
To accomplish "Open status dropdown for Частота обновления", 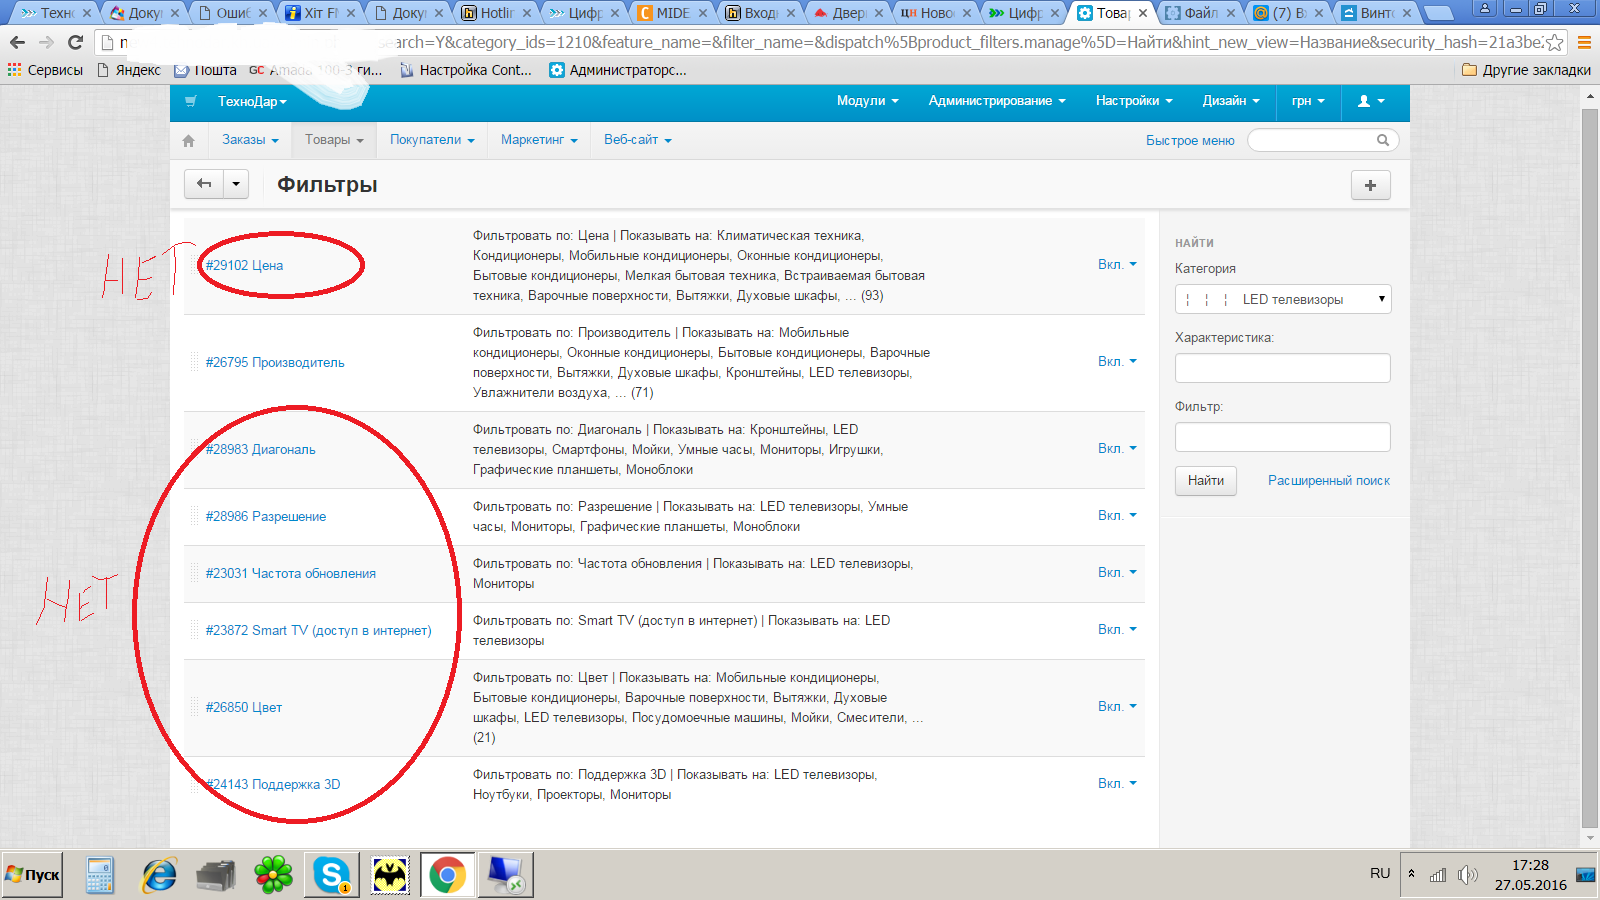I will tap(1117, 573).
